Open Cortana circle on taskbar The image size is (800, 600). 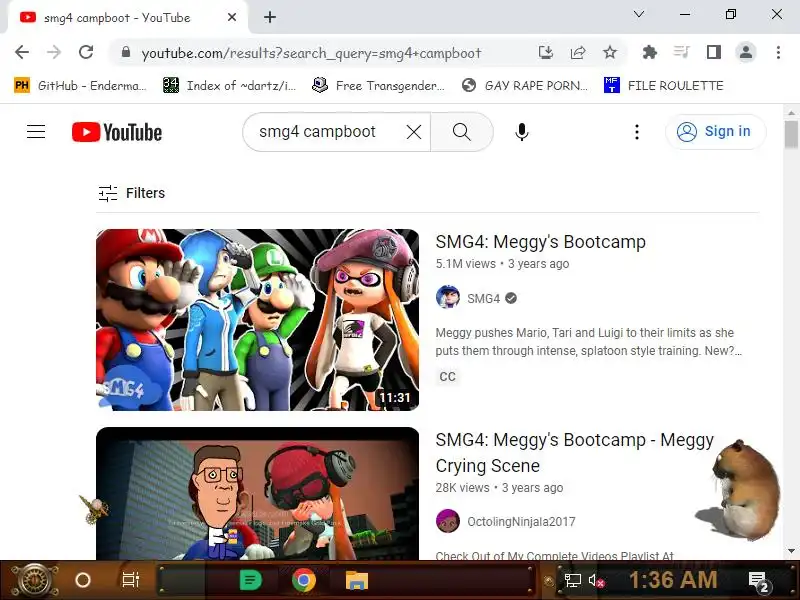[x=83, y=580]
